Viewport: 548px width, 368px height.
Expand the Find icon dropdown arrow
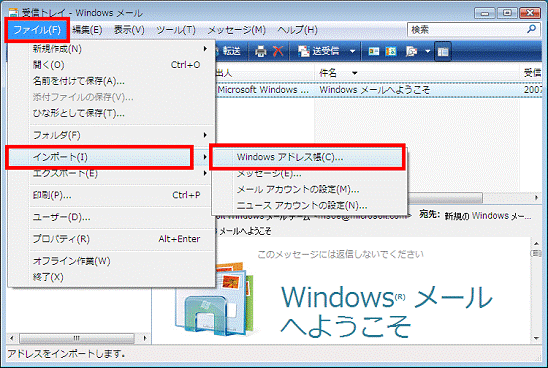coord(427,52)
